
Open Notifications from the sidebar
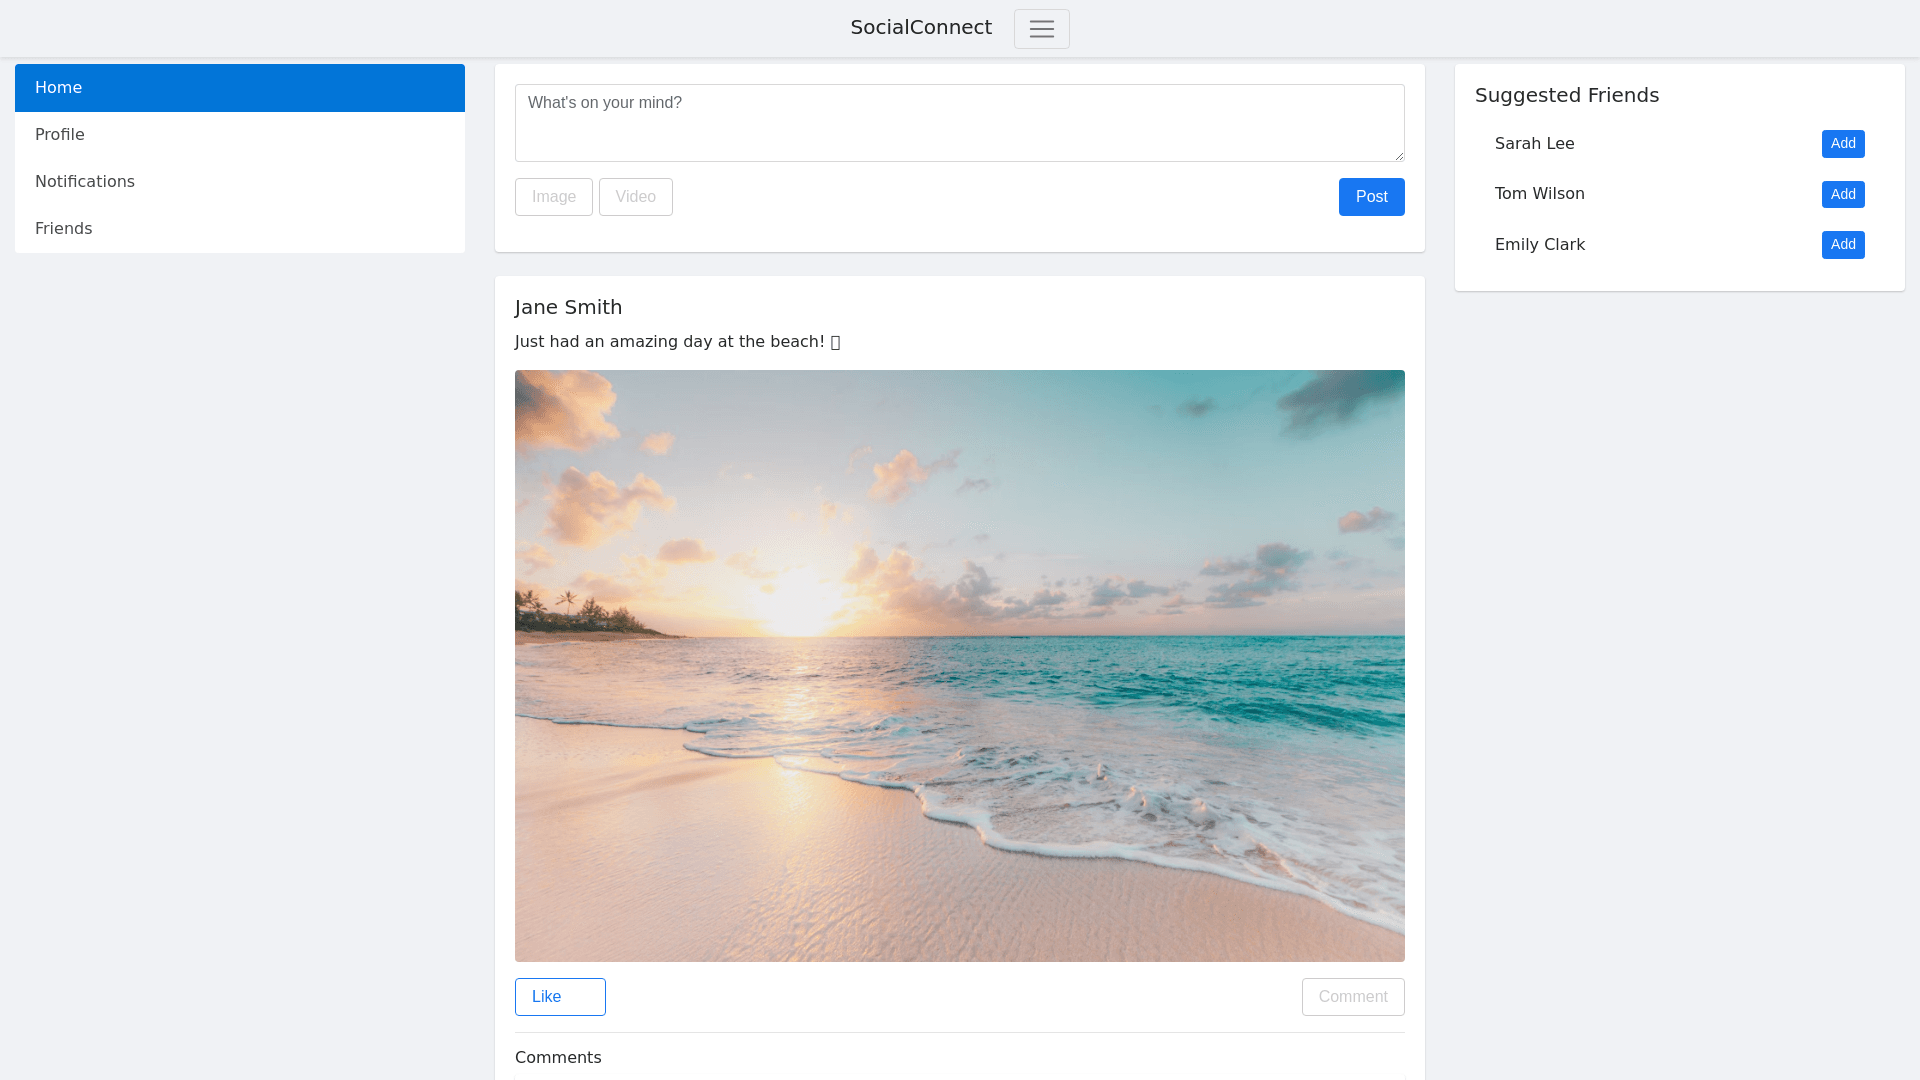tap(239, 182)
